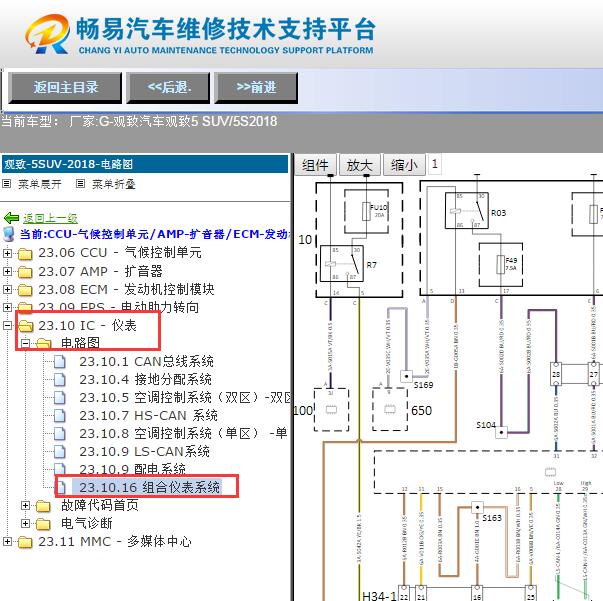The width and height of the screenshot is (603, 601).
Task: Open 23.10.8 空调控制系统（单区） diagram
Action: tap(183, 433)
